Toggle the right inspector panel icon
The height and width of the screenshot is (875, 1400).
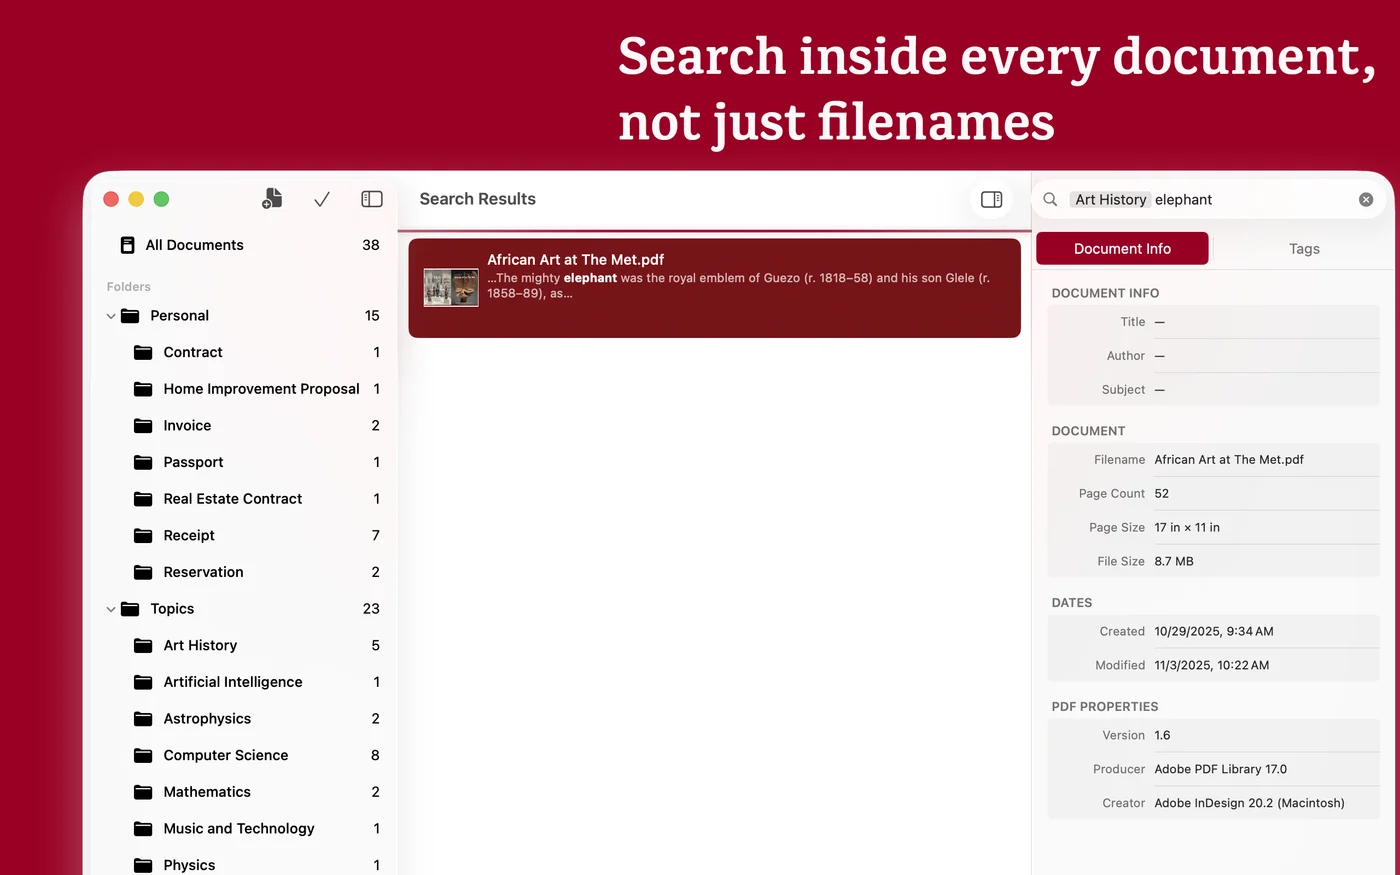pos(991,199)
